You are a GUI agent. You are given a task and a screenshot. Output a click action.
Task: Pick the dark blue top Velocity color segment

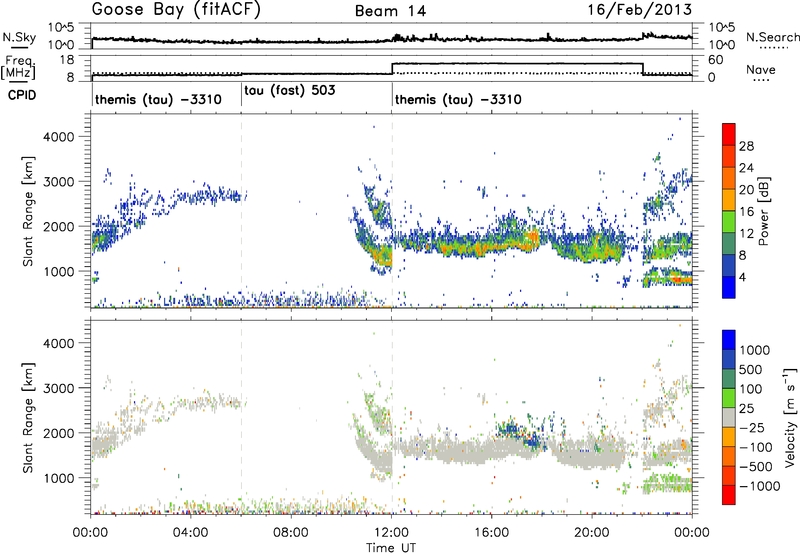(x=729, y=340)
